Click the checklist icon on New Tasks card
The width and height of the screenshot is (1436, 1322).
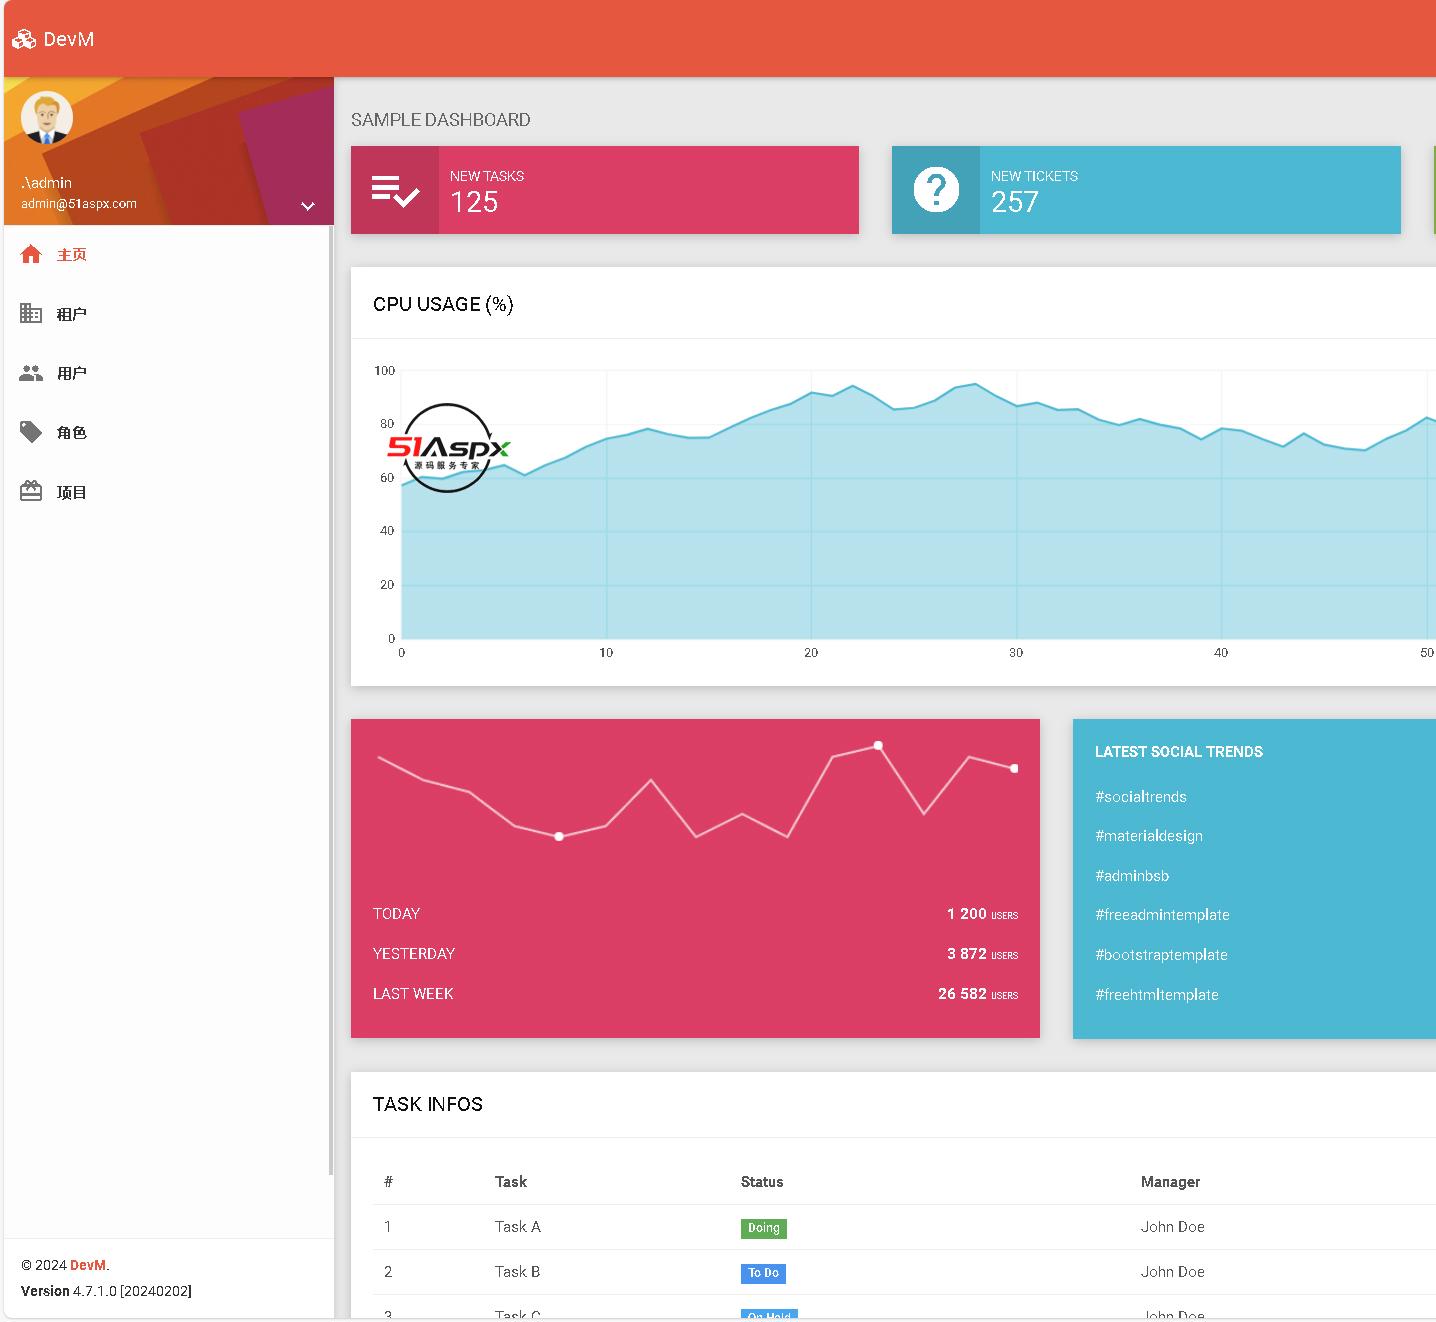[395, 190]
